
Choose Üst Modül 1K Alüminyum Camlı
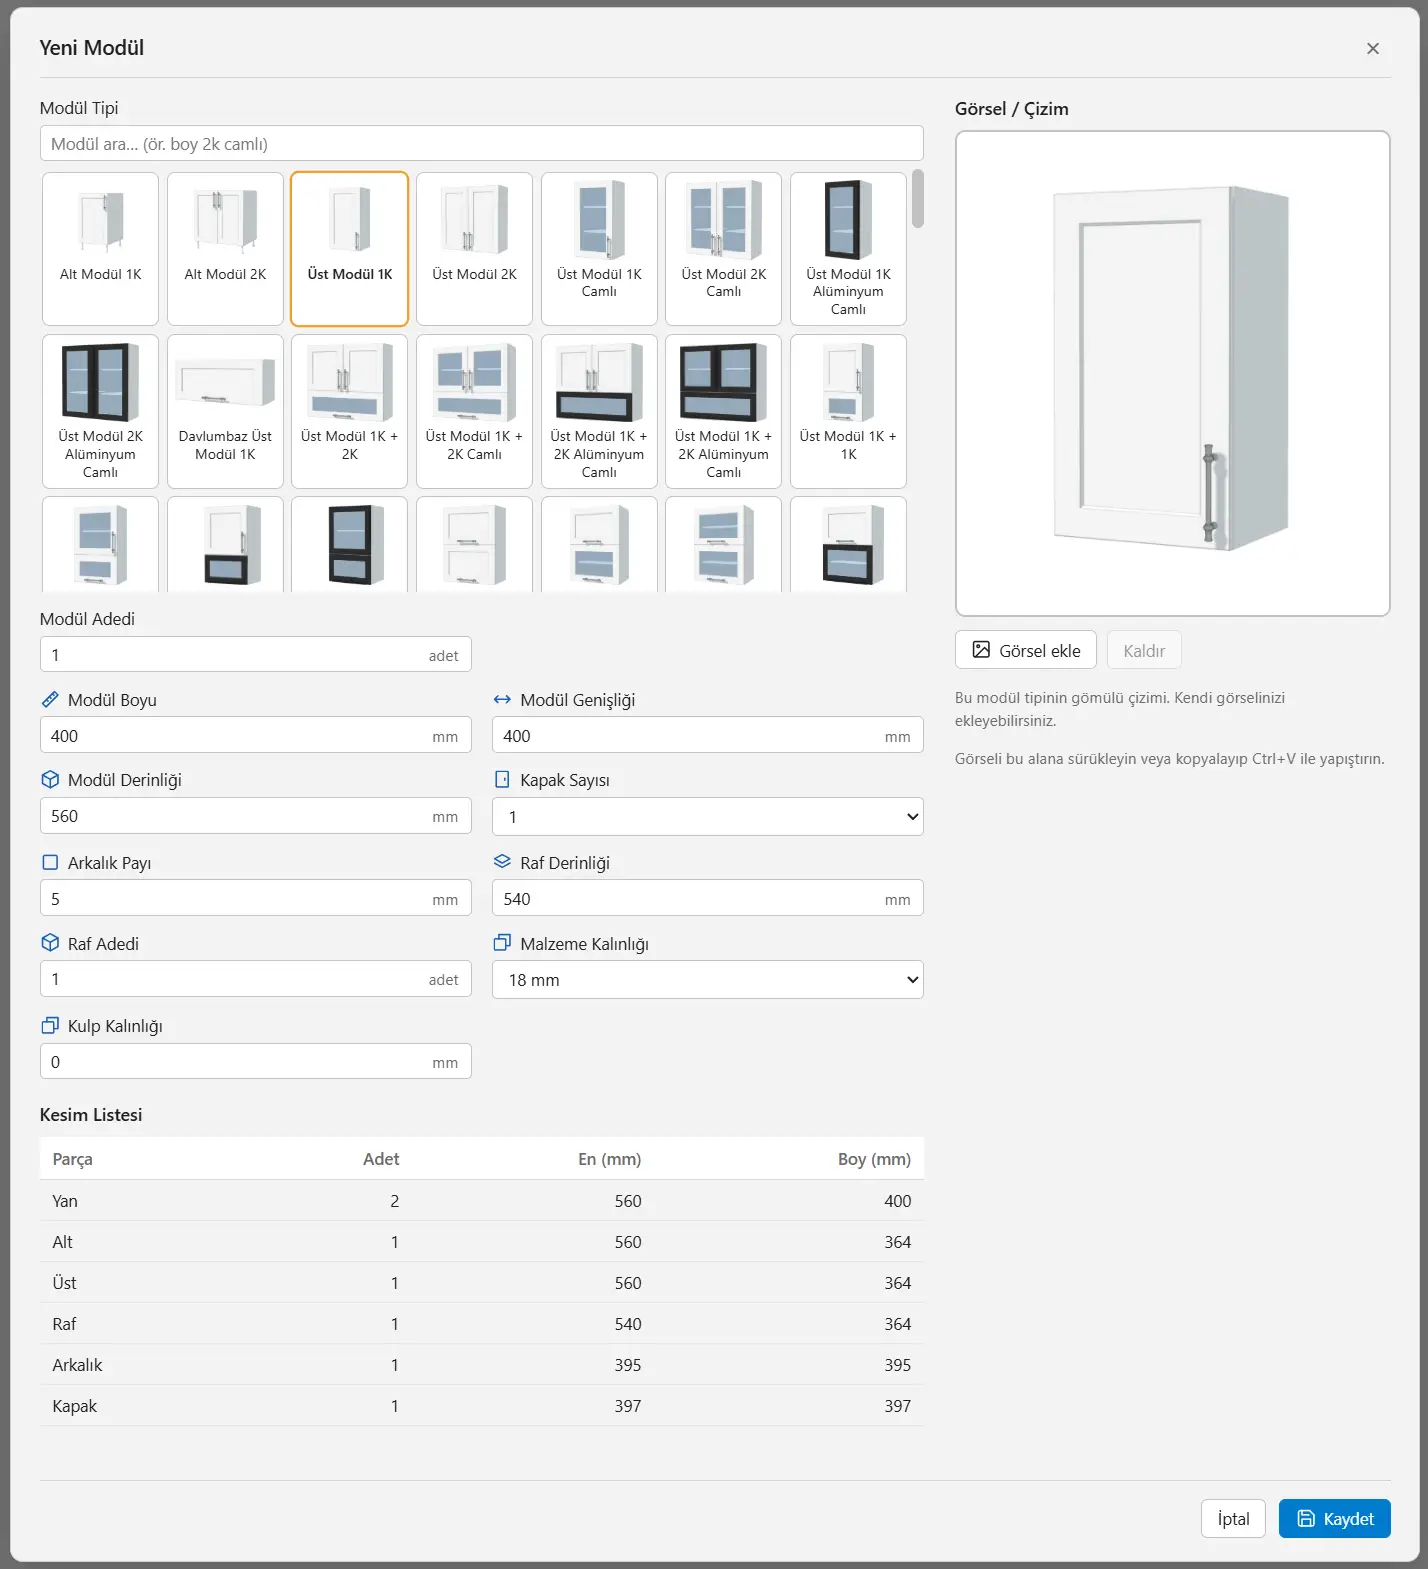point(848,249)
